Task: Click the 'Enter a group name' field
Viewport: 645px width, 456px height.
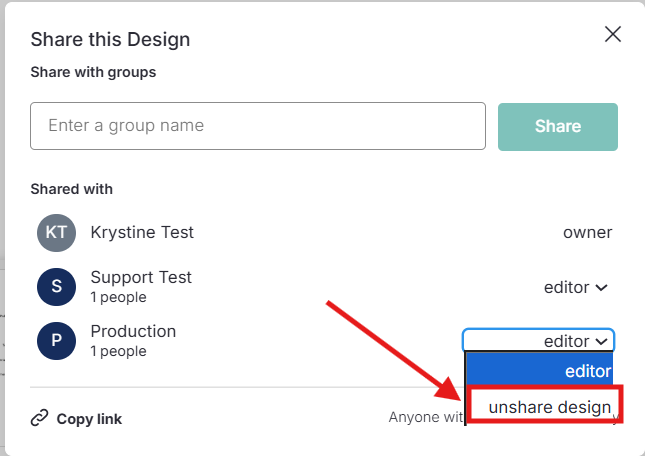Action: [x=258, y=126]
